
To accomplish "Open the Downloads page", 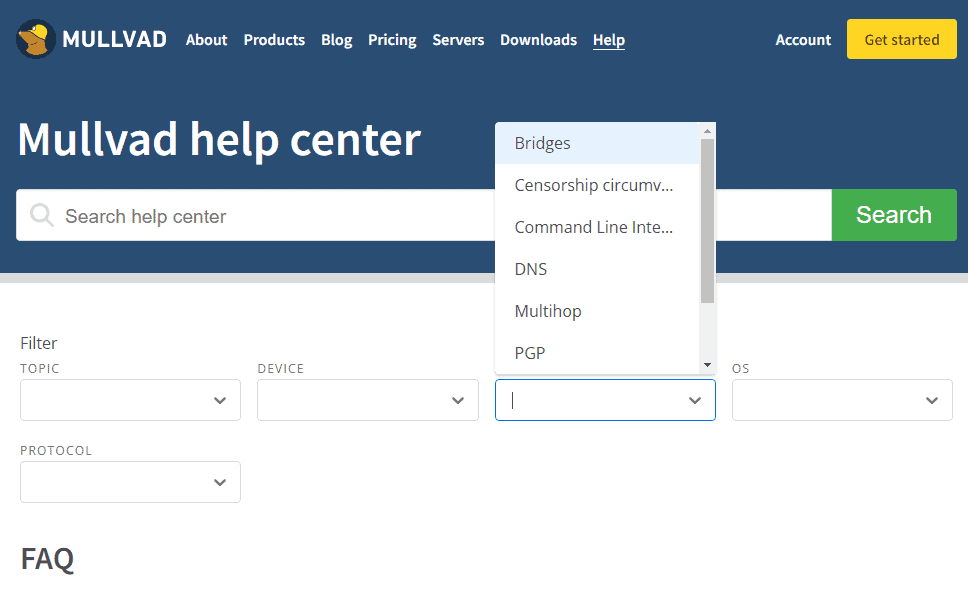I will point(538,40).
